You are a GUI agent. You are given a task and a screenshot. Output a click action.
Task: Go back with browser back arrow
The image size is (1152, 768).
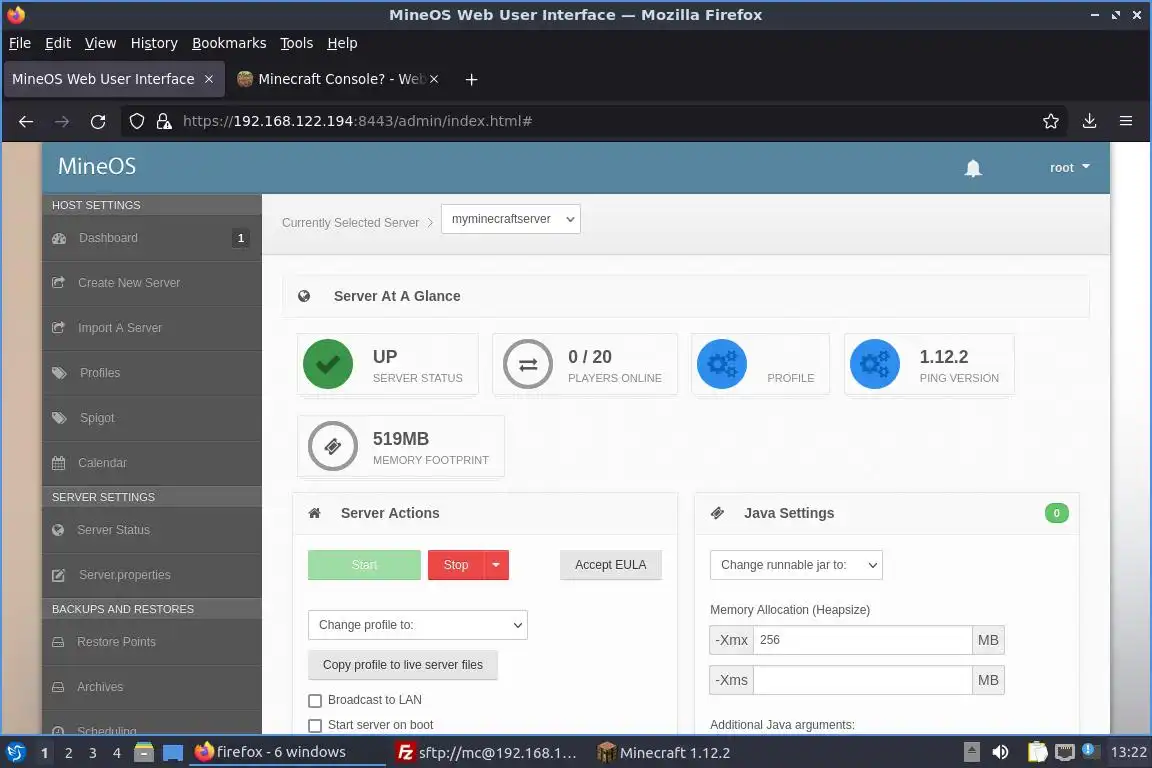coord(26,121)
